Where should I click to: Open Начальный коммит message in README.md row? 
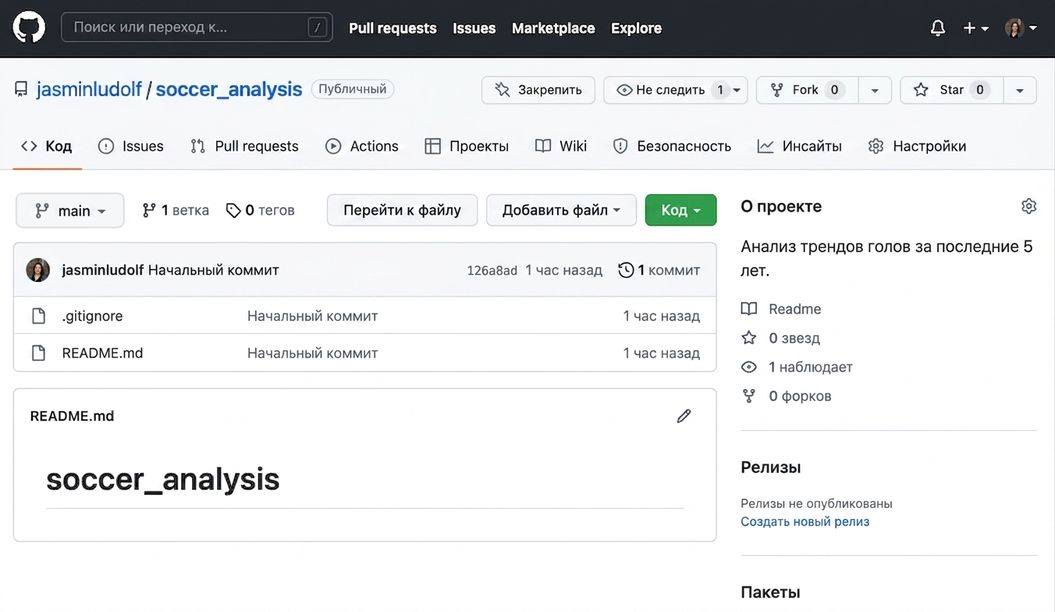pos(312,352)
